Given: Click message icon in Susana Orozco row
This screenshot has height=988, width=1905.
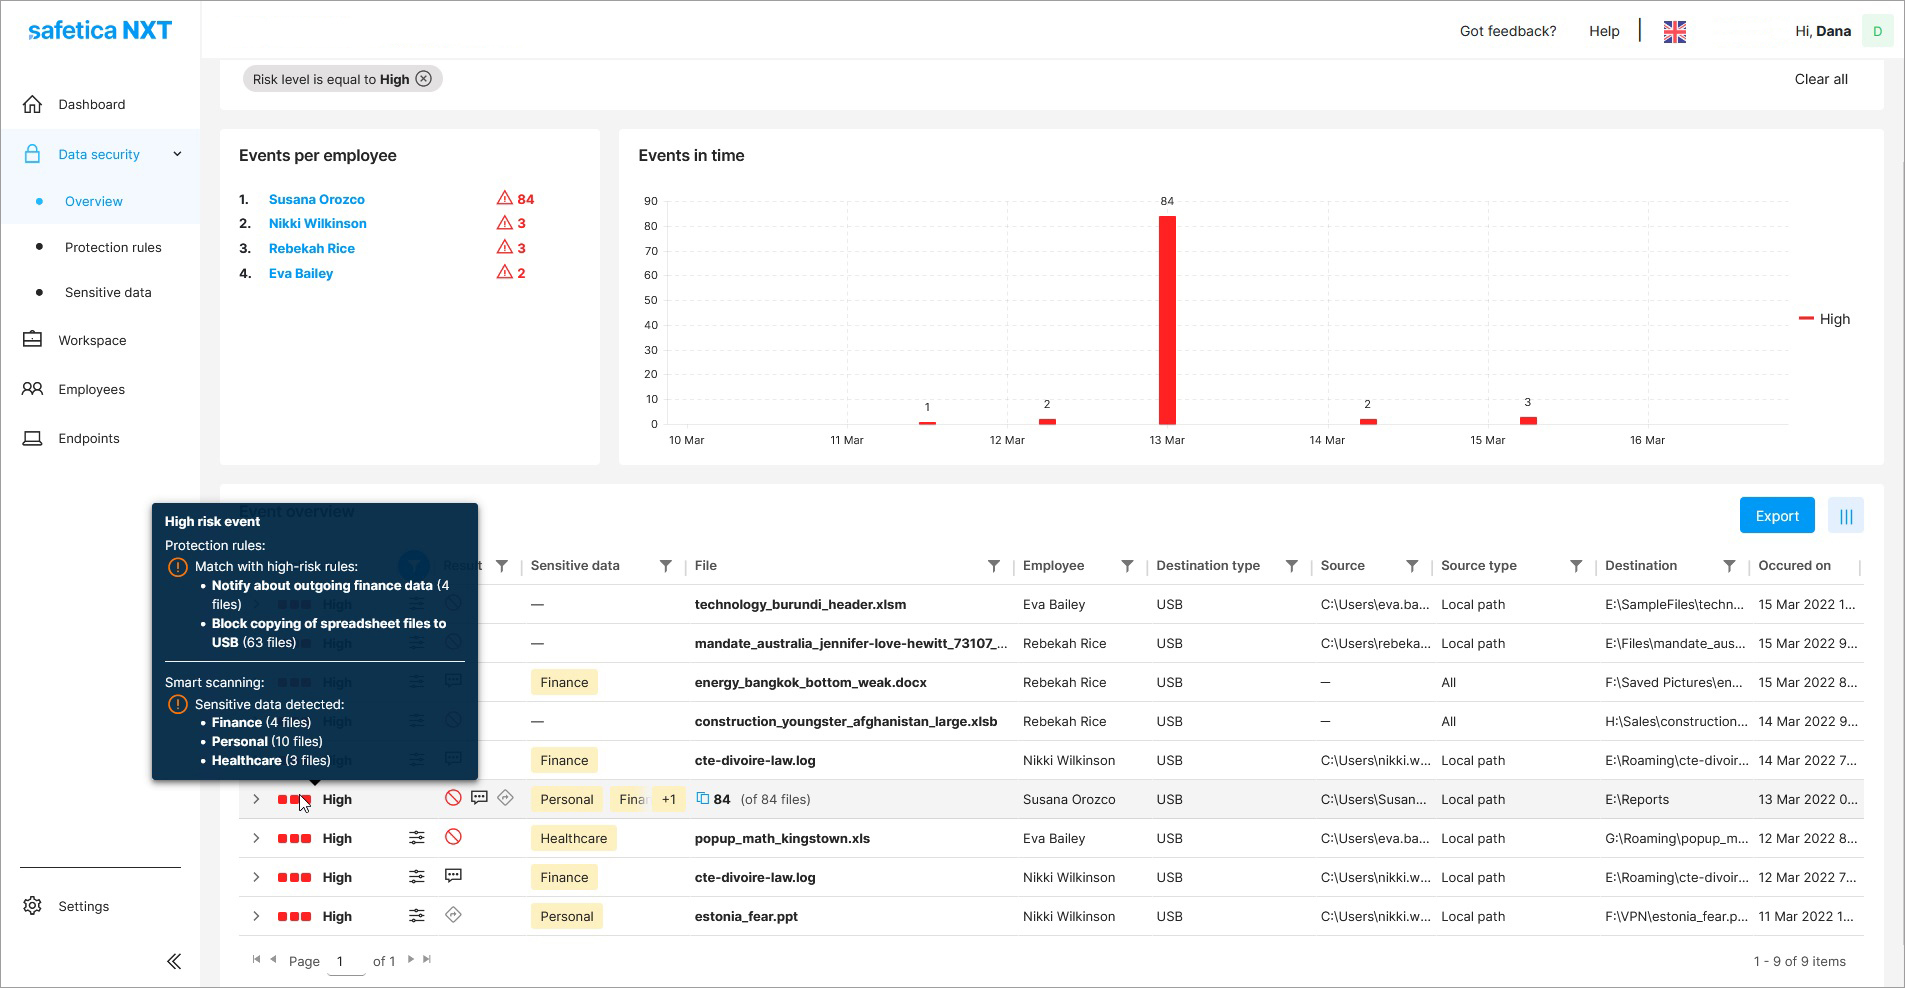Looking at the screenshot, I should 479,798.
